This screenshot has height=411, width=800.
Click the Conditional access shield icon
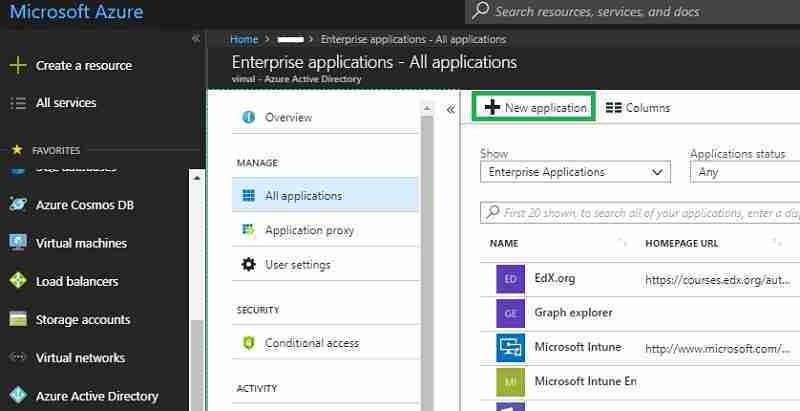point(248,343)
